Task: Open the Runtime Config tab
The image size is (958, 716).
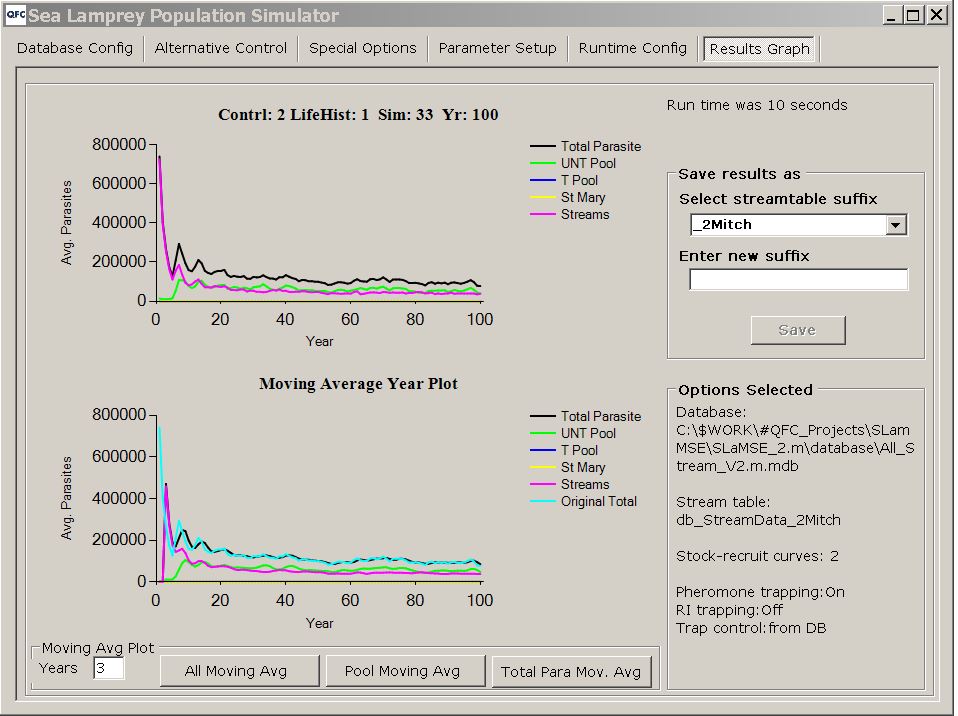Action: [x=632, y=47]
